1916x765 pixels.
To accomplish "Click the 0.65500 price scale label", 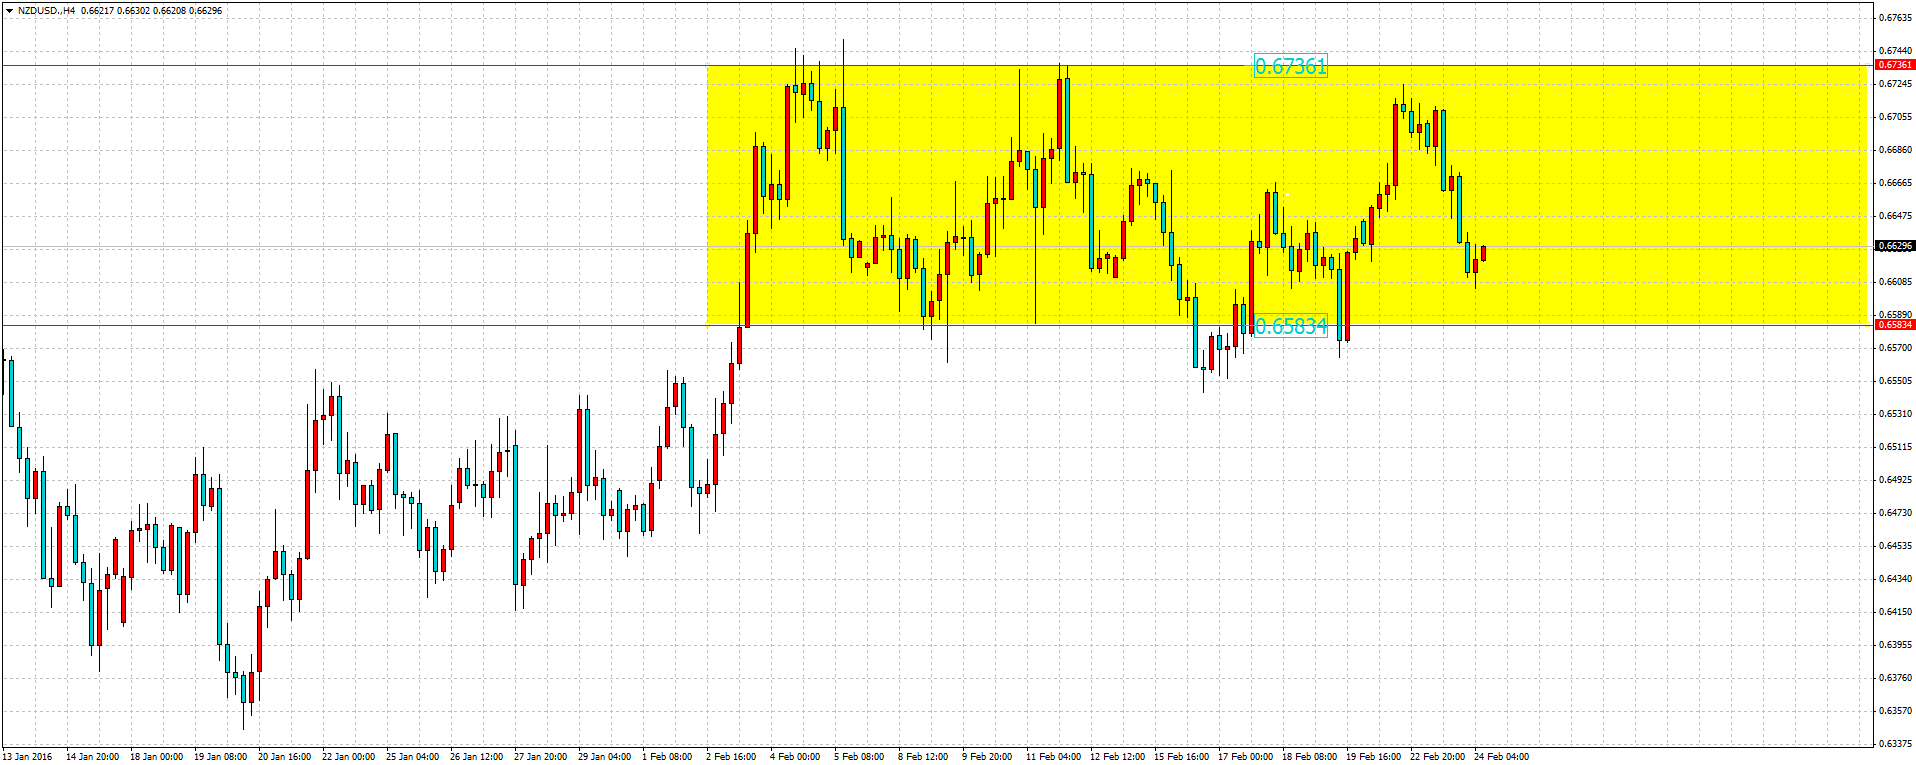I will tap(1895, 381).
